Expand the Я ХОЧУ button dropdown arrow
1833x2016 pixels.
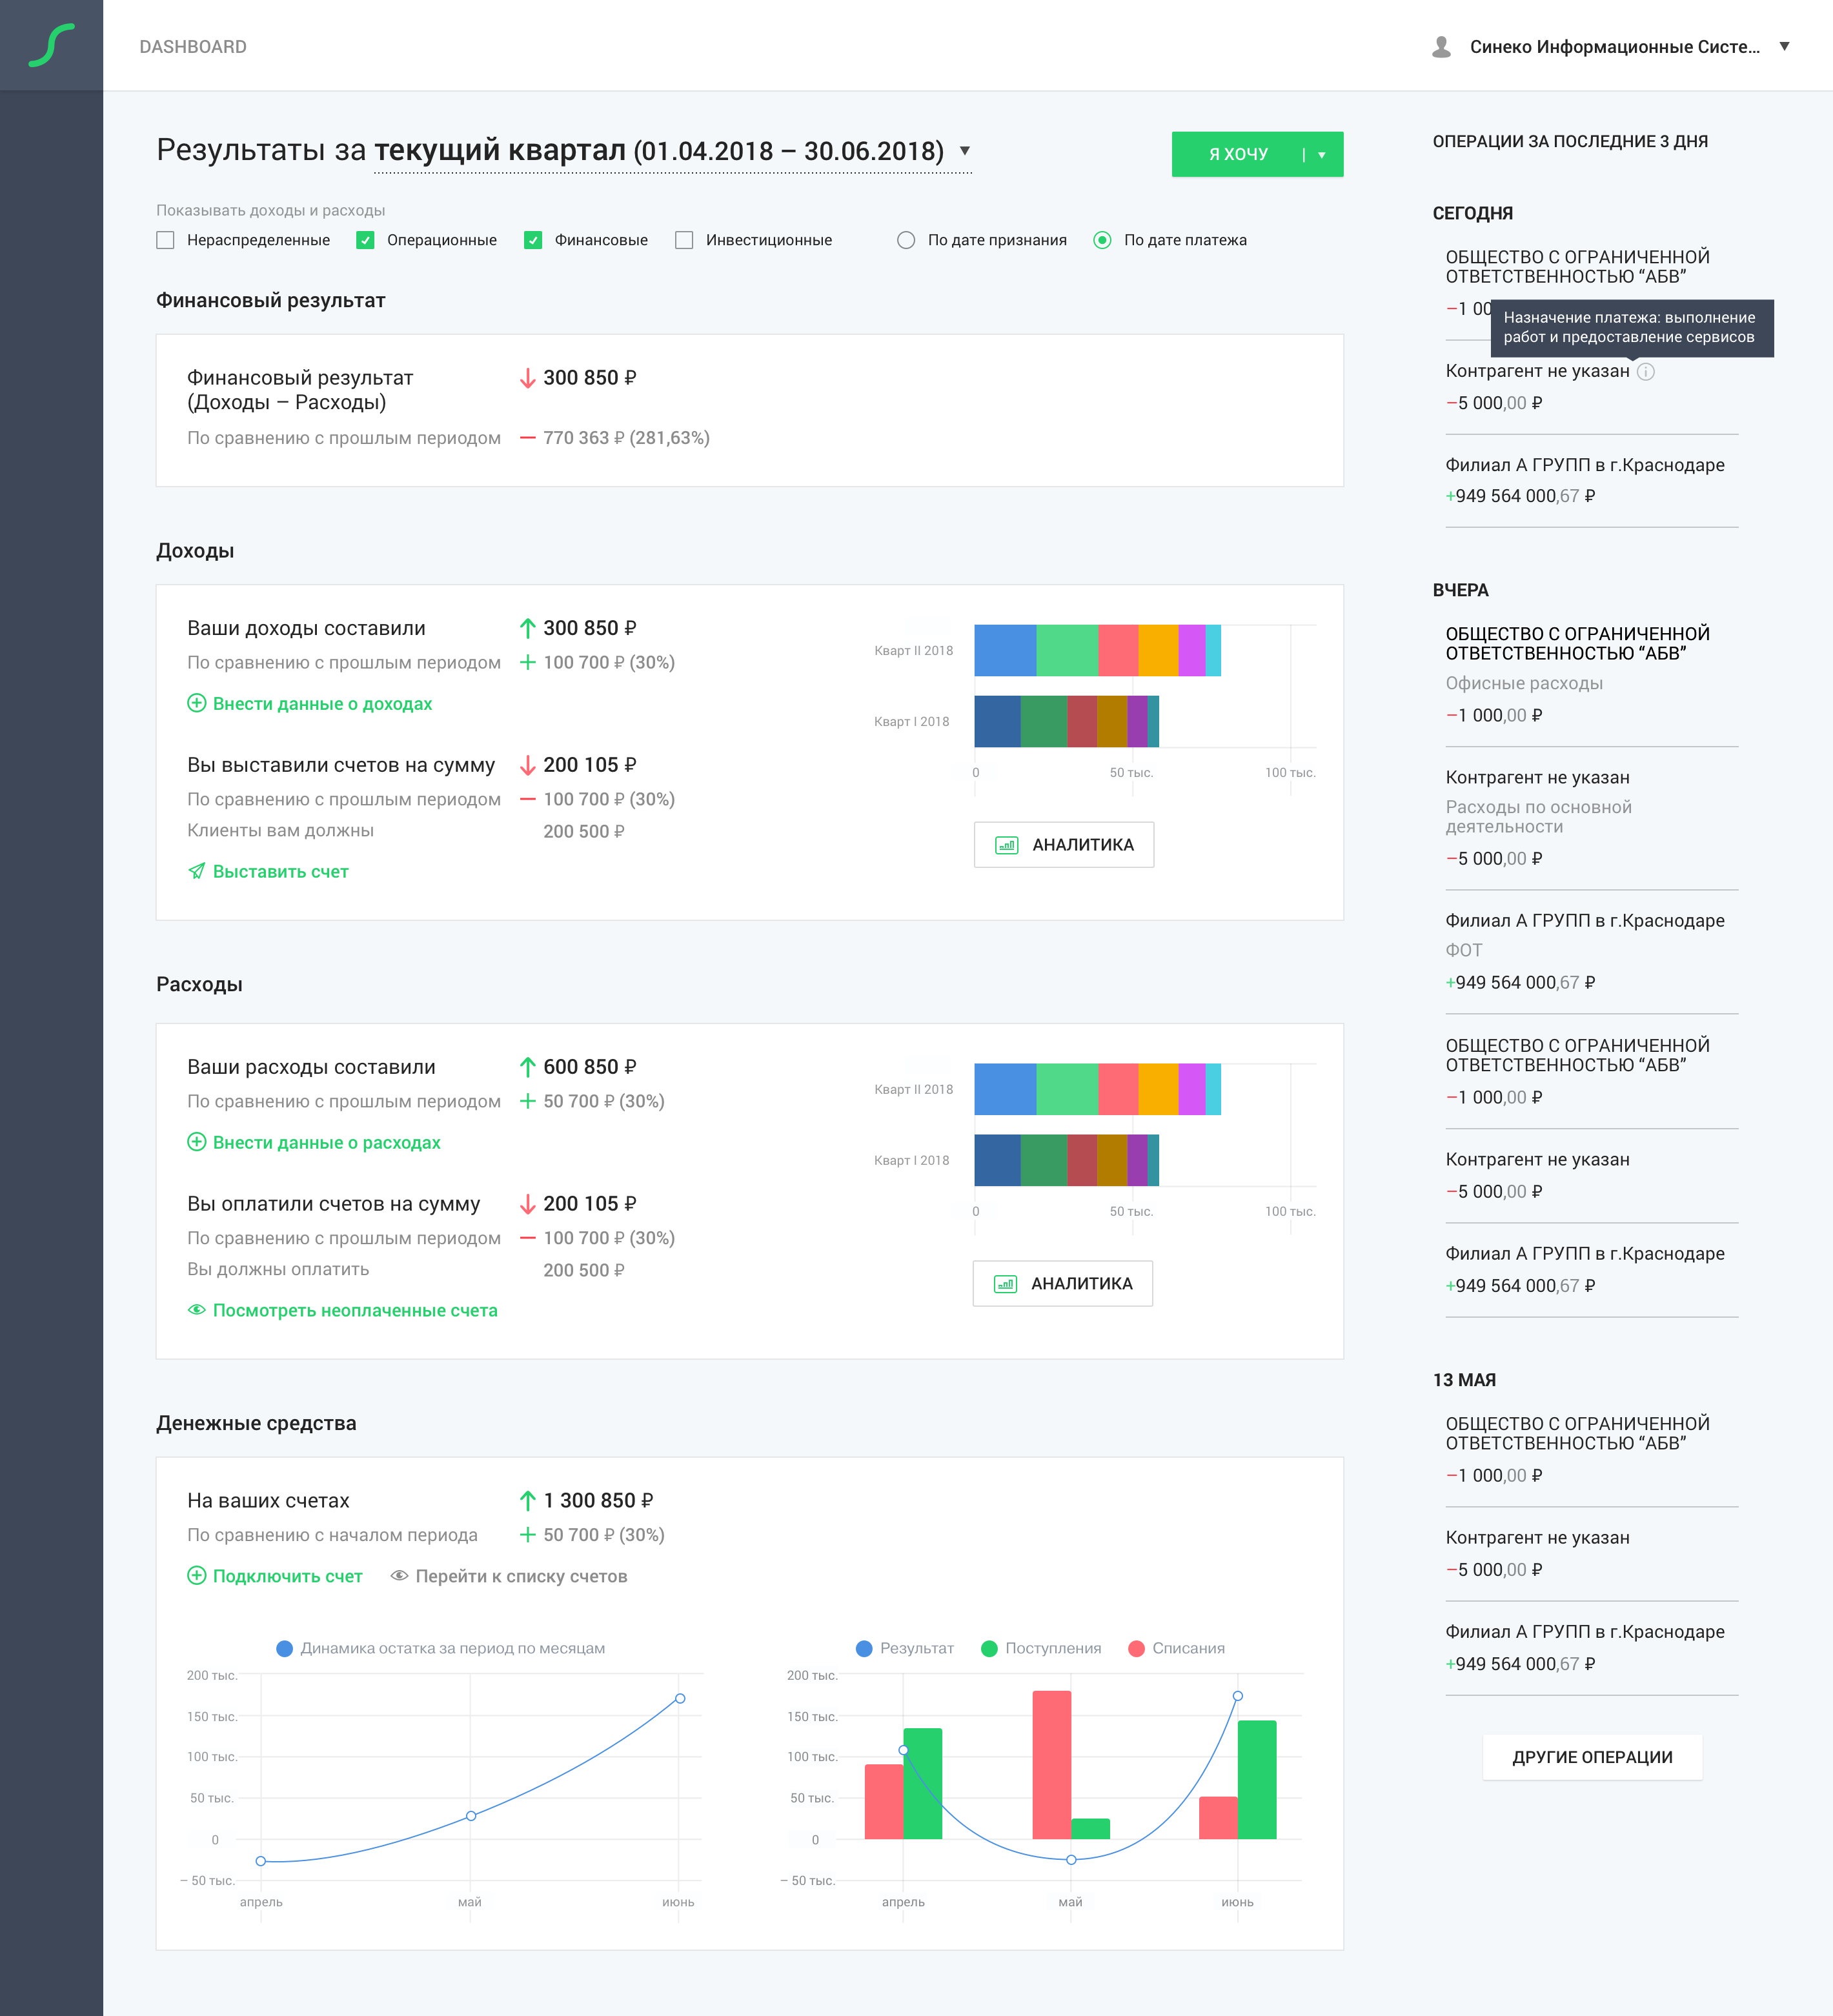1322,155
